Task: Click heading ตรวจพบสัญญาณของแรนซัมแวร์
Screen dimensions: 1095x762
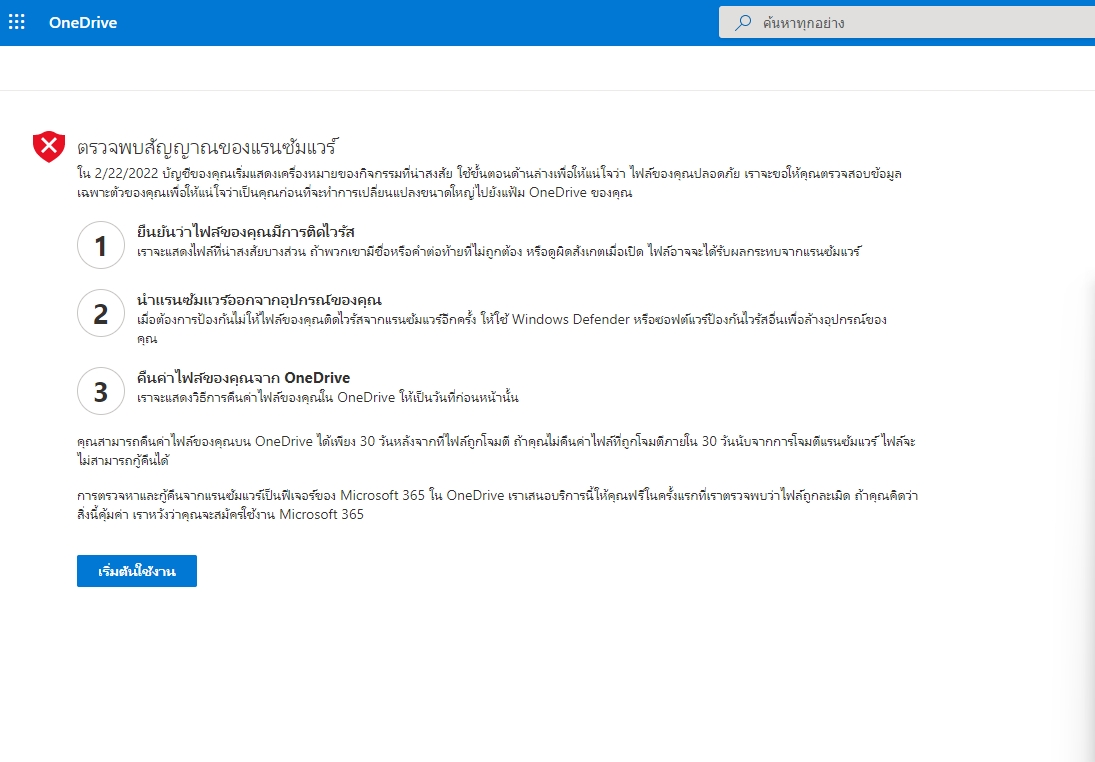Action: coord(207,147)
